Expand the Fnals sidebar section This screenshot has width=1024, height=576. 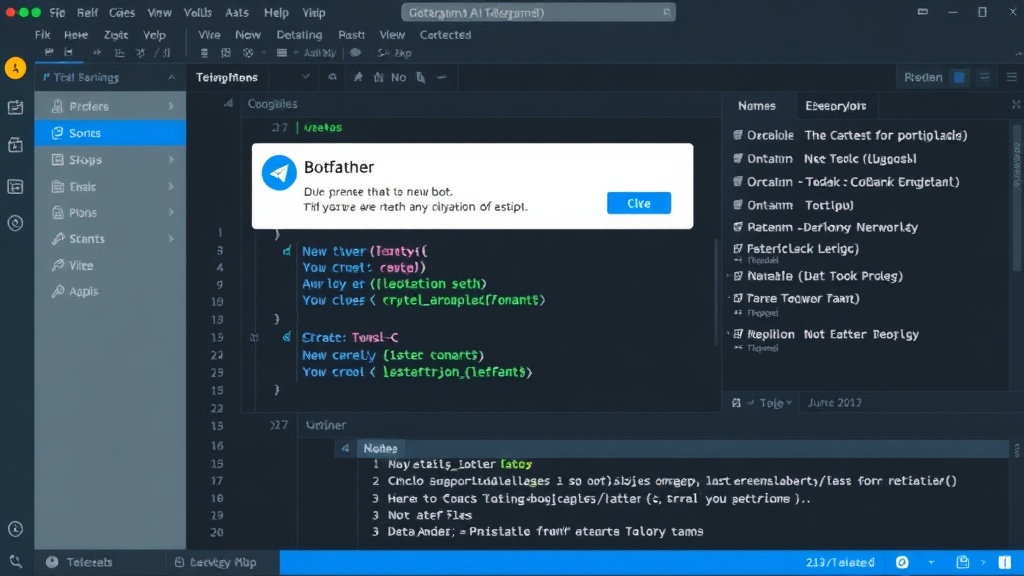pos(171,186)
